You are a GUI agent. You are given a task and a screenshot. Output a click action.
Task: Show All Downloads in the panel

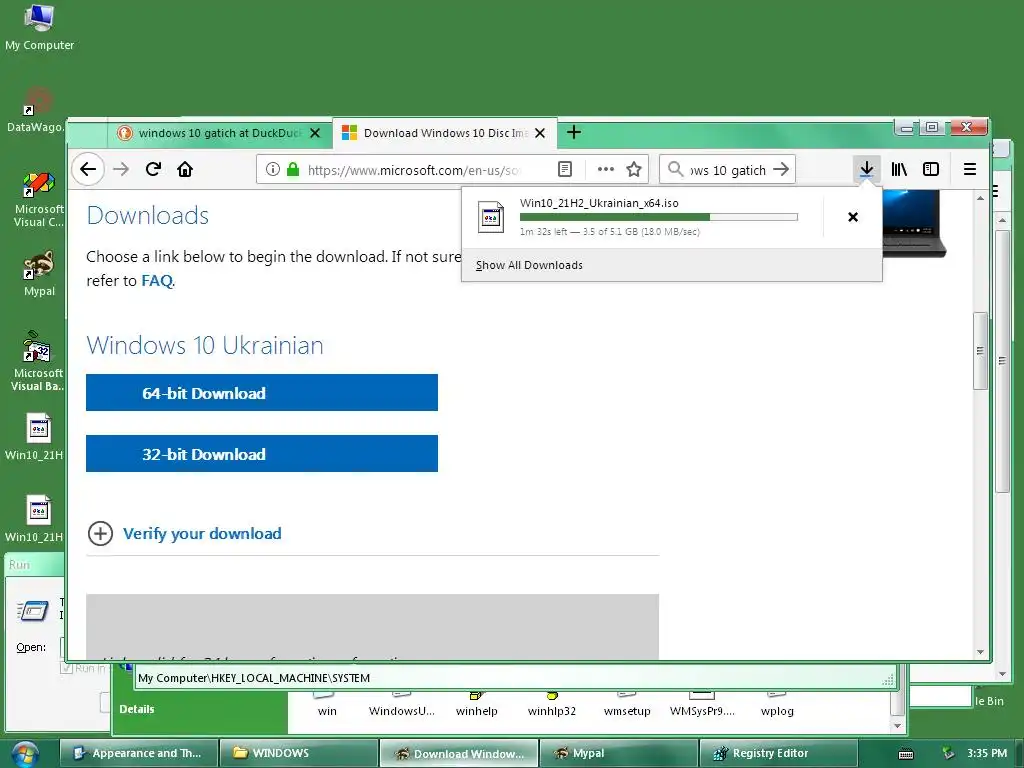(530, 265)
